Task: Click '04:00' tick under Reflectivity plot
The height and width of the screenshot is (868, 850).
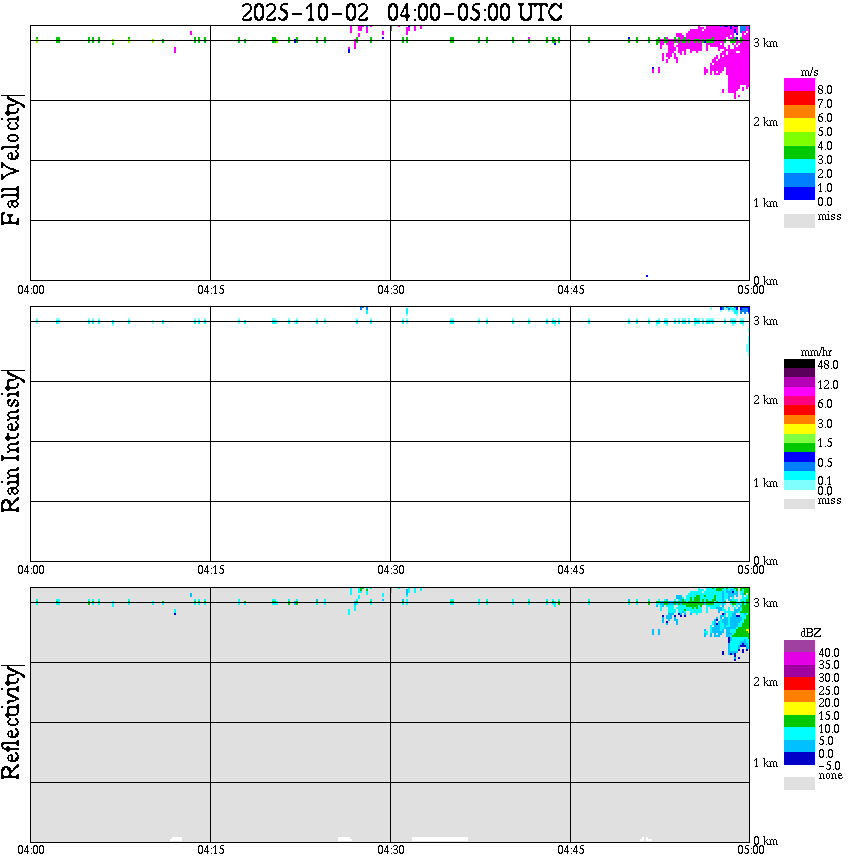Action: click(31, 850)
